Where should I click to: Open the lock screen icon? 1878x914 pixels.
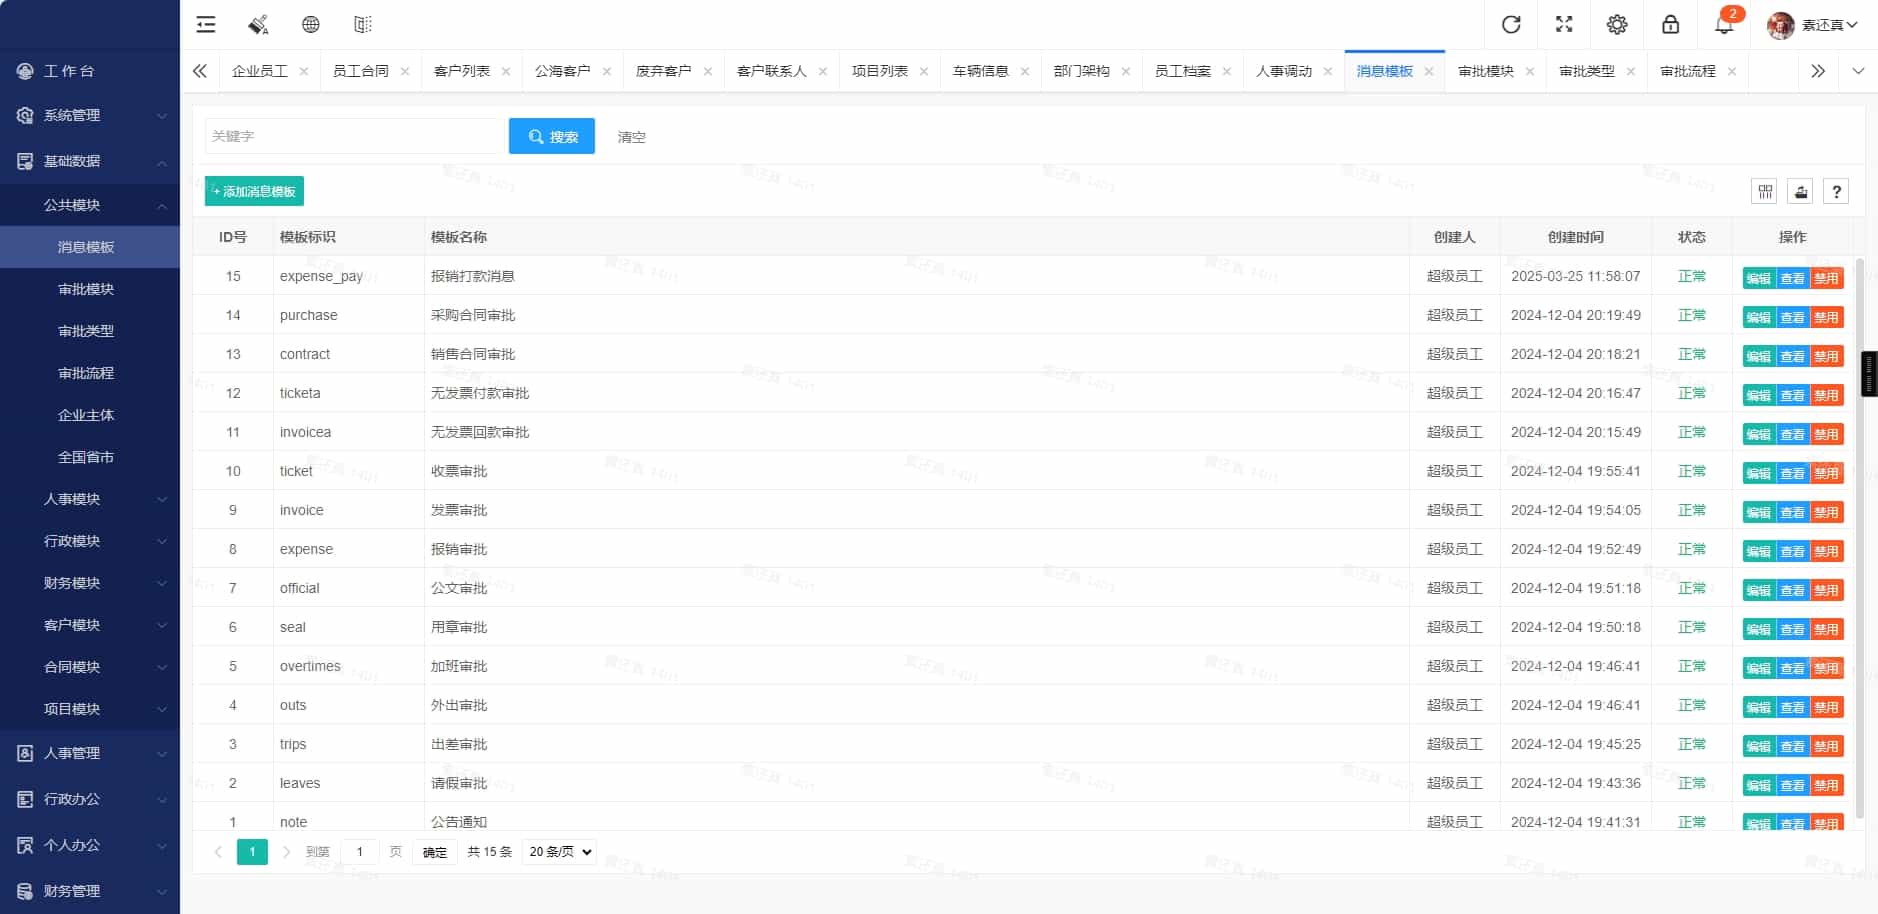click(1670, 24)
